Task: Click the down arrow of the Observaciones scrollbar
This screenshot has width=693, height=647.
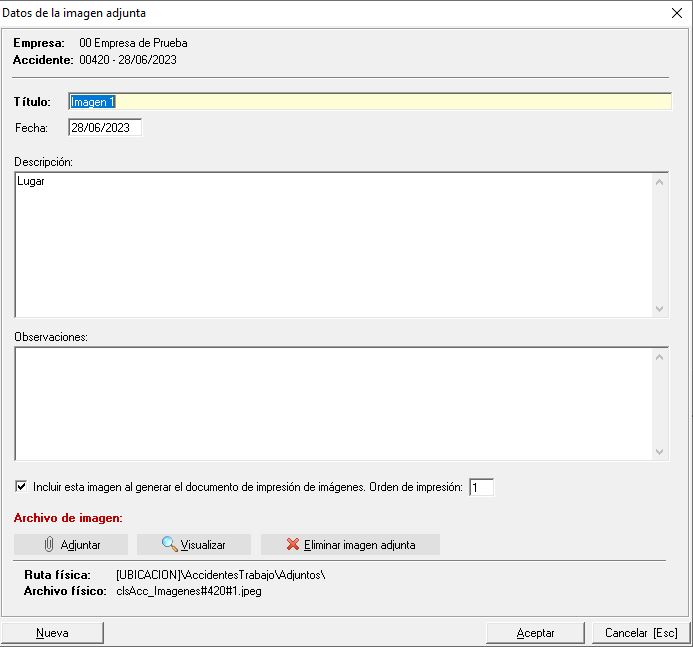Action: click(x=659, y=452)
